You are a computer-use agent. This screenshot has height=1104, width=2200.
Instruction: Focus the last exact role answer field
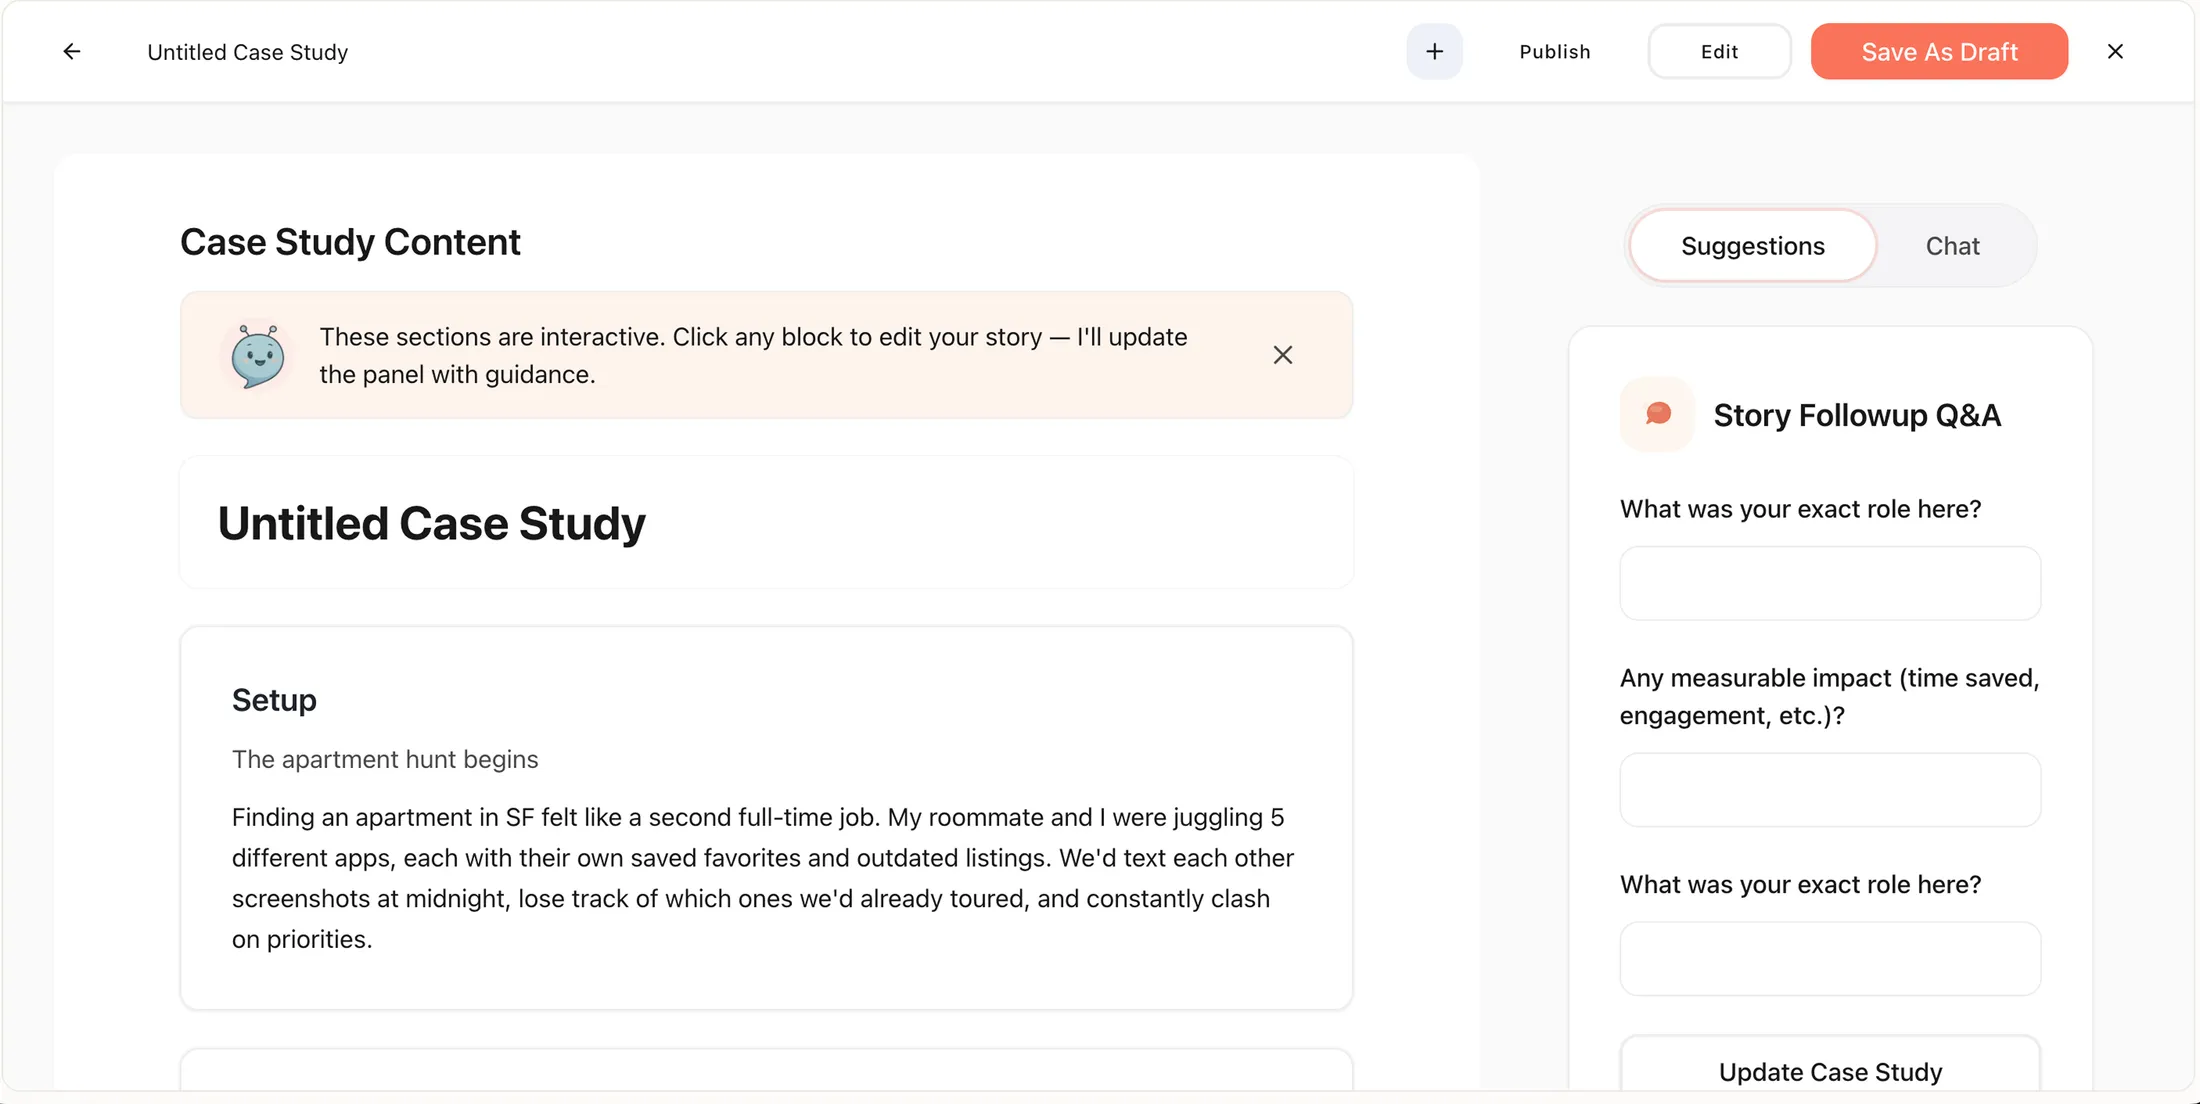tap(1830, 958)
